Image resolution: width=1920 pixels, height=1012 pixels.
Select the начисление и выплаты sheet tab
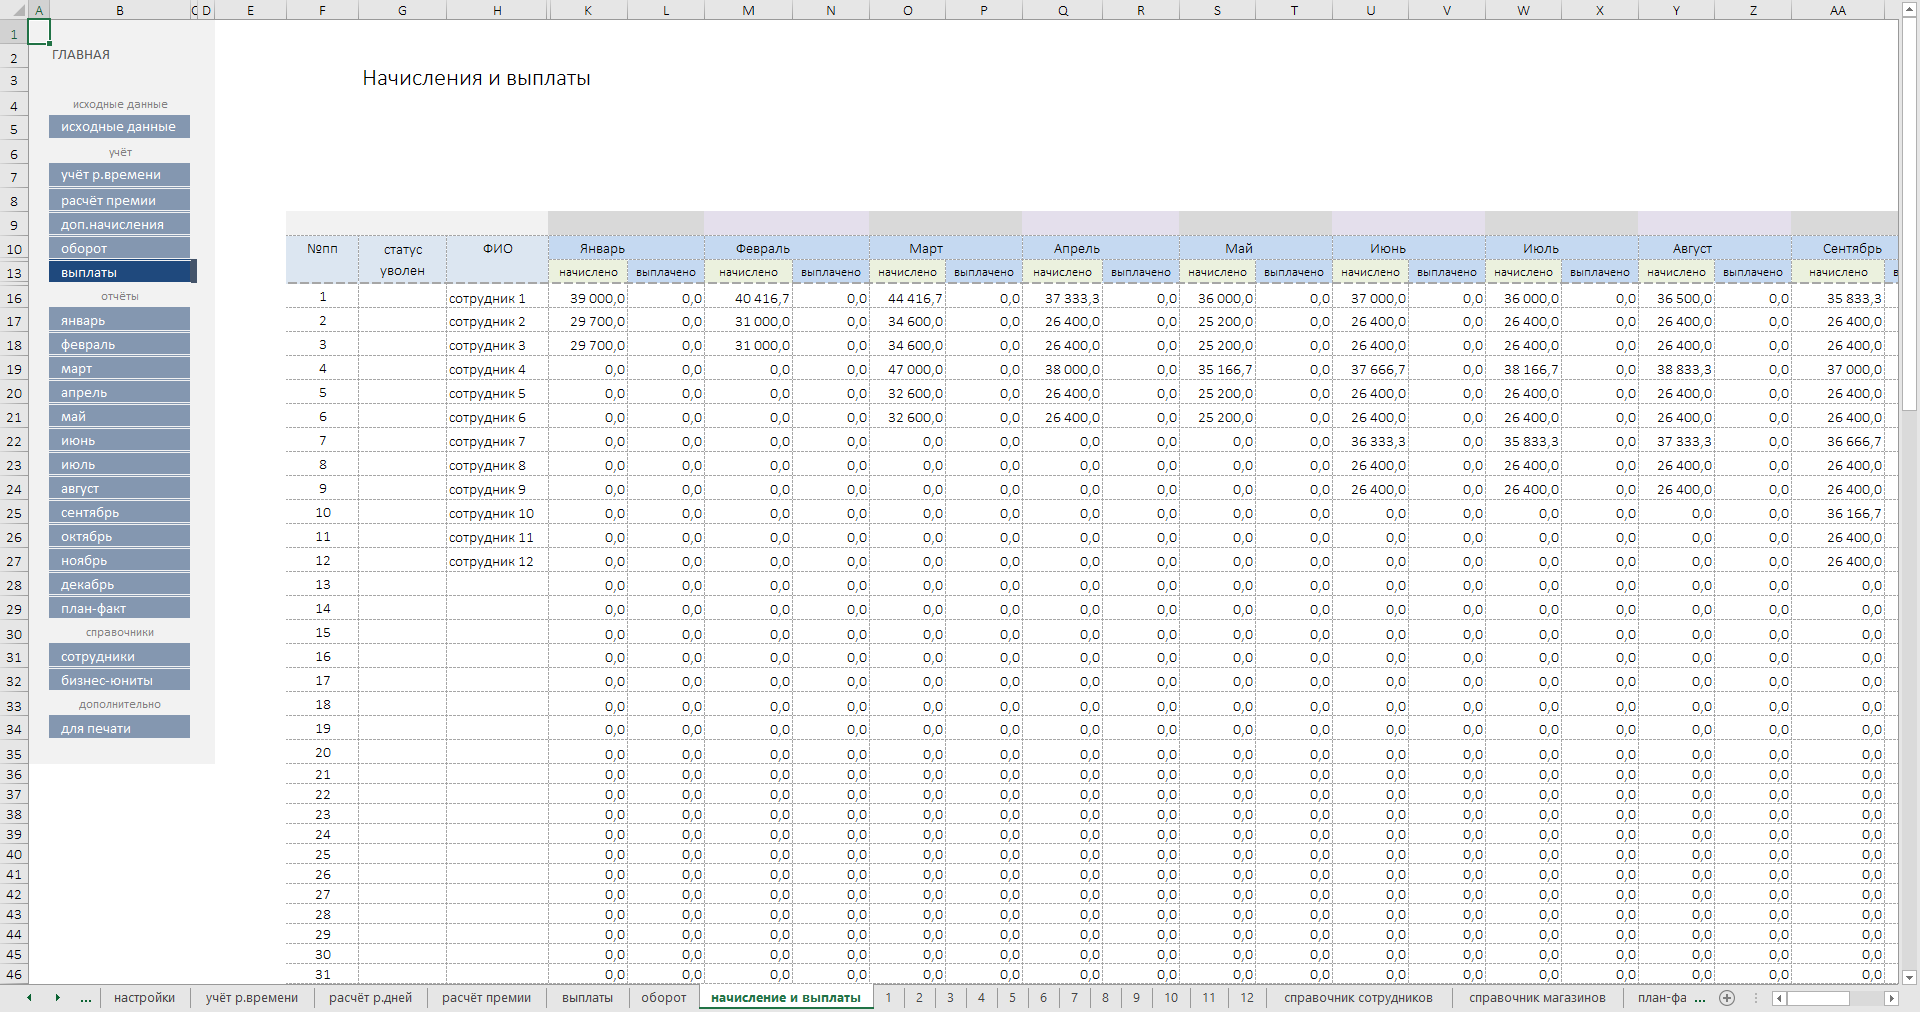(x=786, y=998)
